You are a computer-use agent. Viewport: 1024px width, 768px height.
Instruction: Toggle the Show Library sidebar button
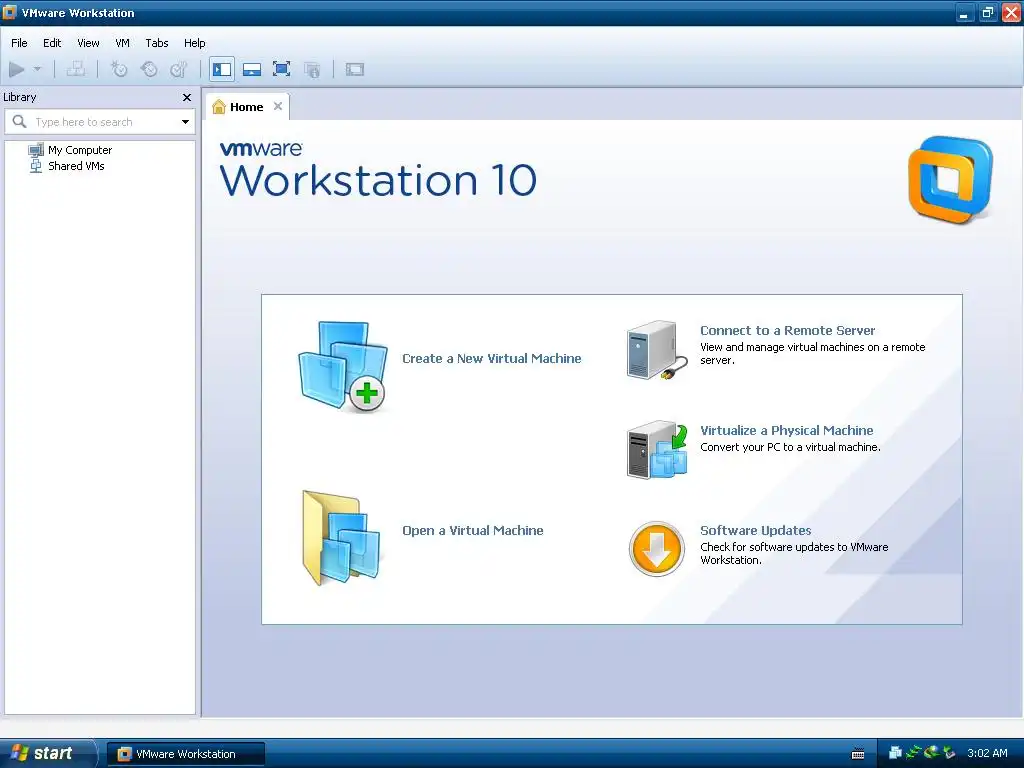tap(222, 69)
